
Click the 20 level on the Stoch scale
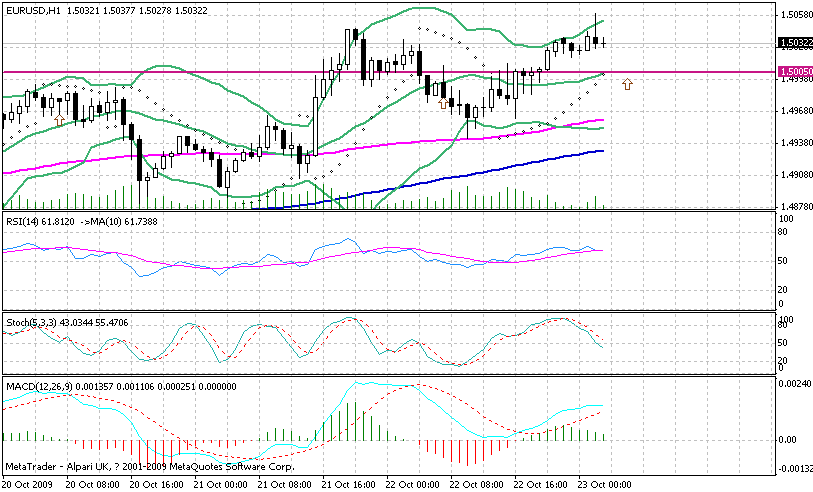[x=783, y=360]
